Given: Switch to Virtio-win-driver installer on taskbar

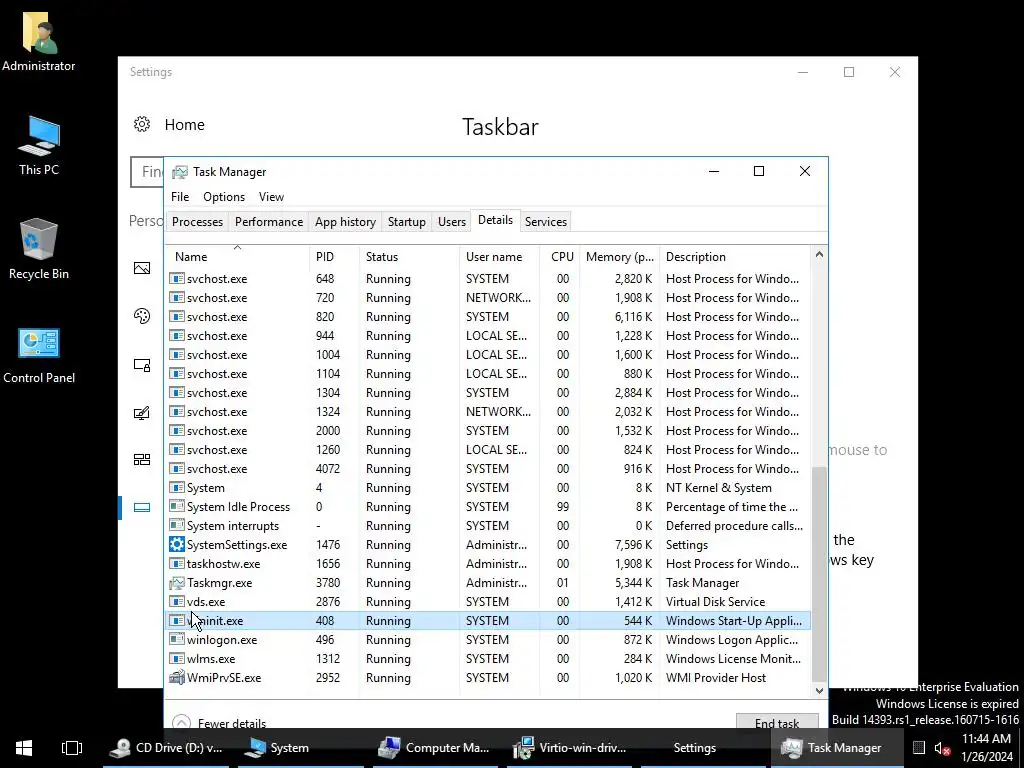Looking at the screenshot, I should pos(569,748).
